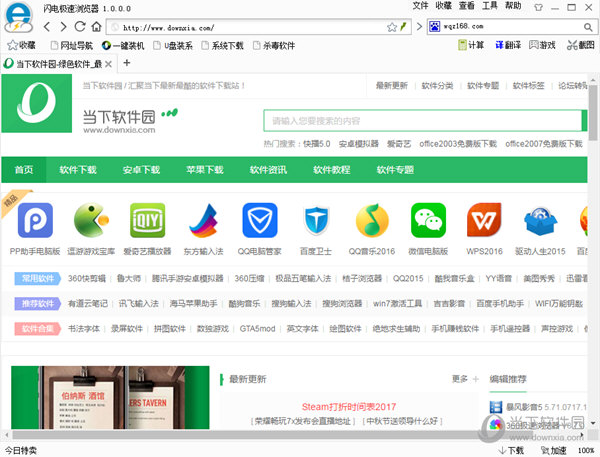Click the site search box 请输入您要搜索的内容

(x=422, y=121)
